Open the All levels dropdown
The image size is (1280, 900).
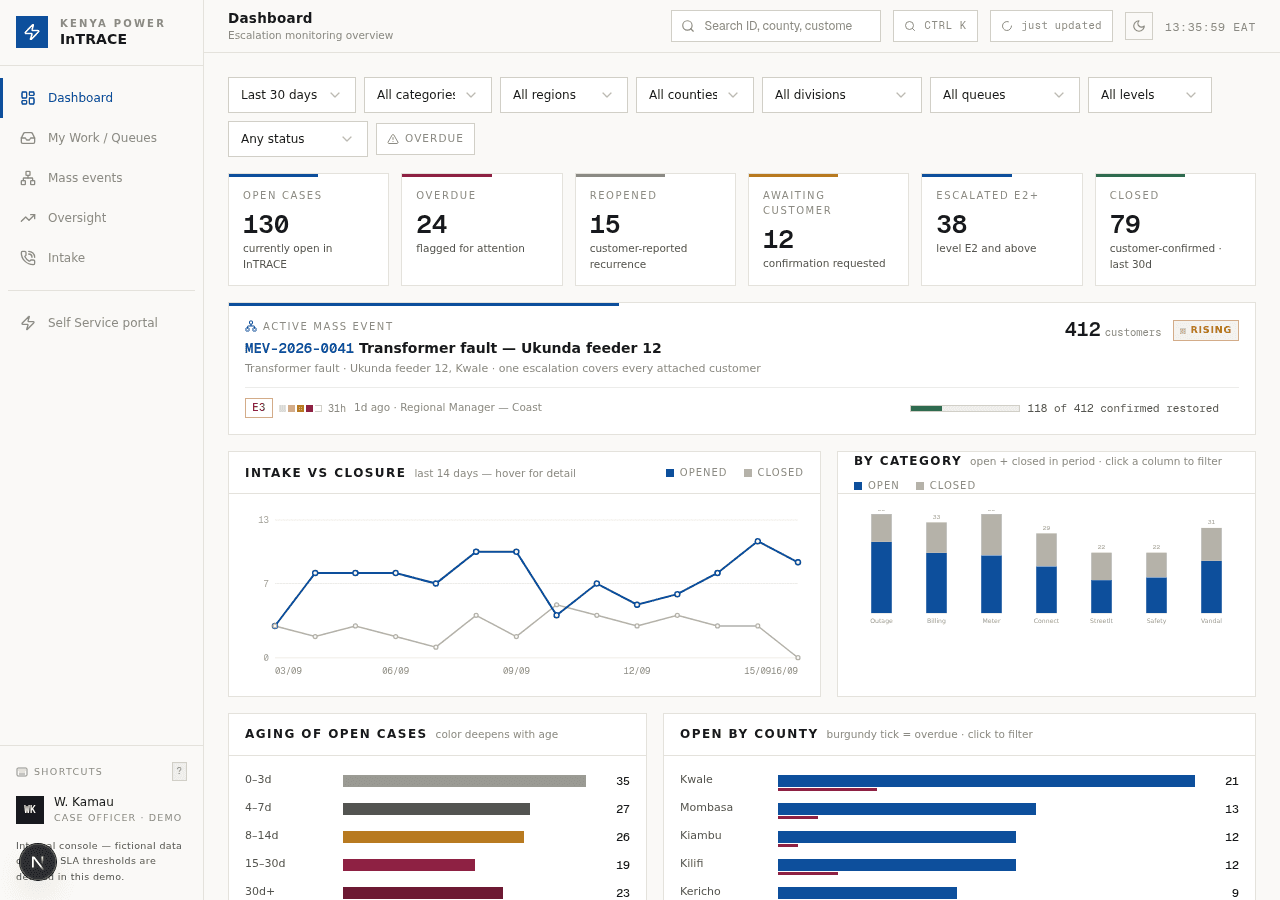[x=1150, y=95]
